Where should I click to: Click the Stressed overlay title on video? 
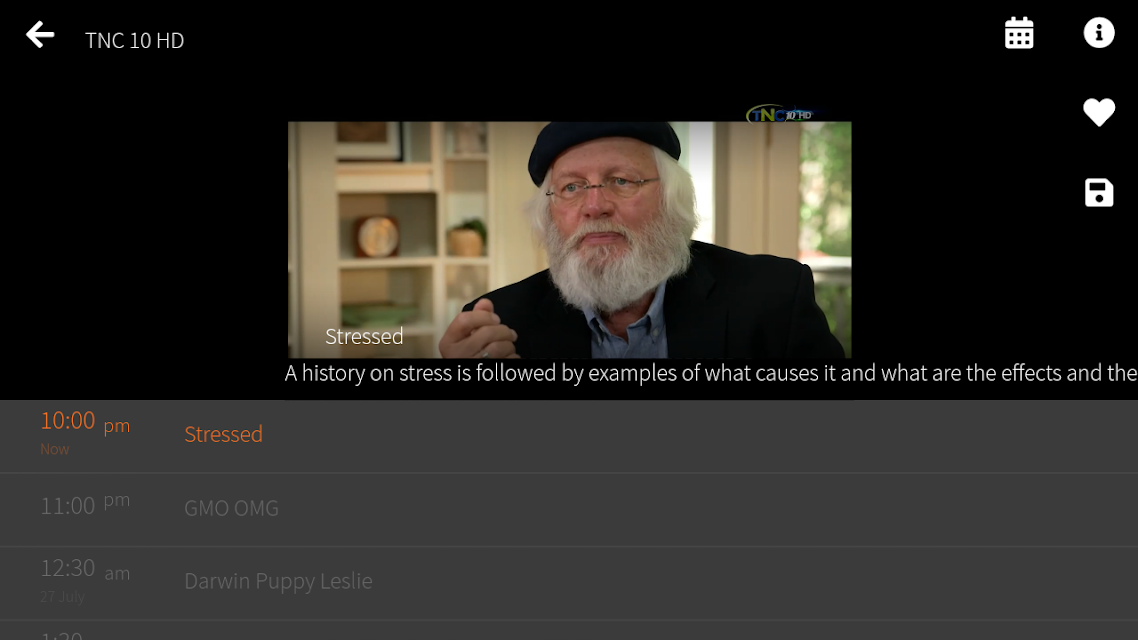click(364, 336)
